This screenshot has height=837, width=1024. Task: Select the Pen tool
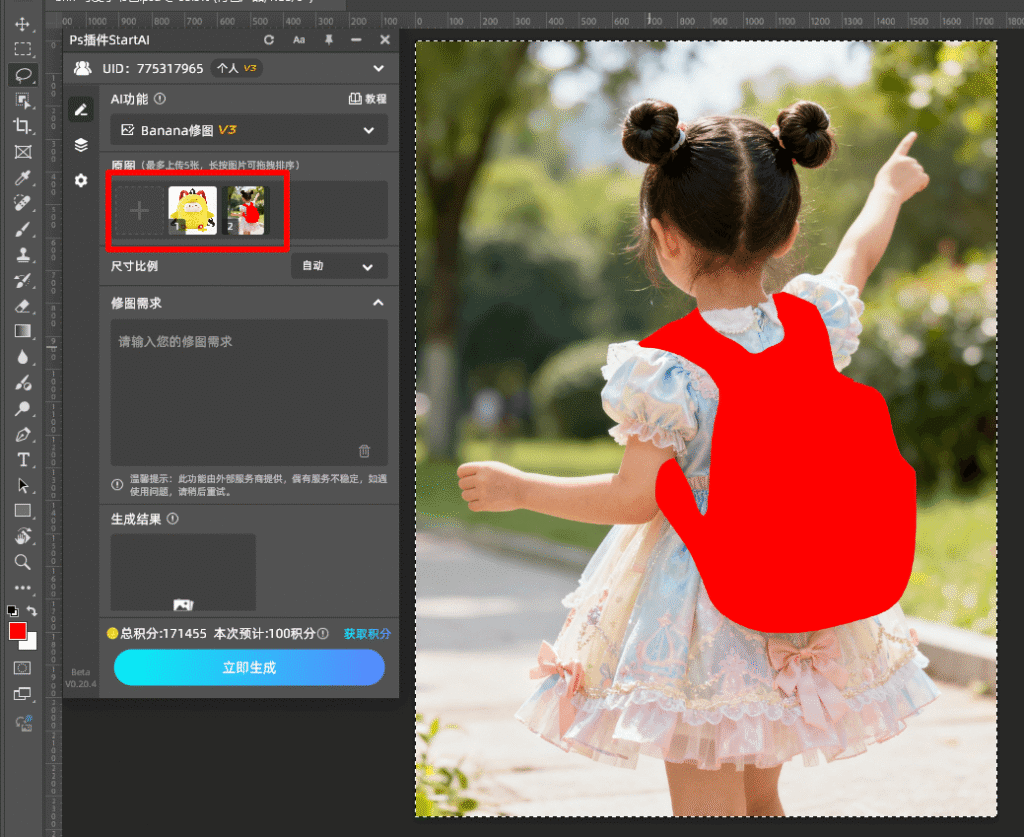tap(22, 434)
